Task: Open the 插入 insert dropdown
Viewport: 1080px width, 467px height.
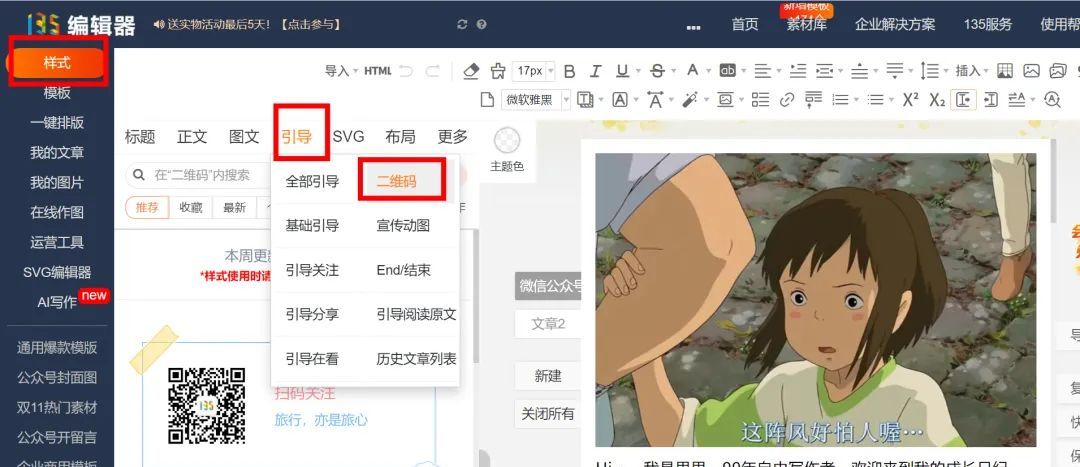Action: [972, 70]
